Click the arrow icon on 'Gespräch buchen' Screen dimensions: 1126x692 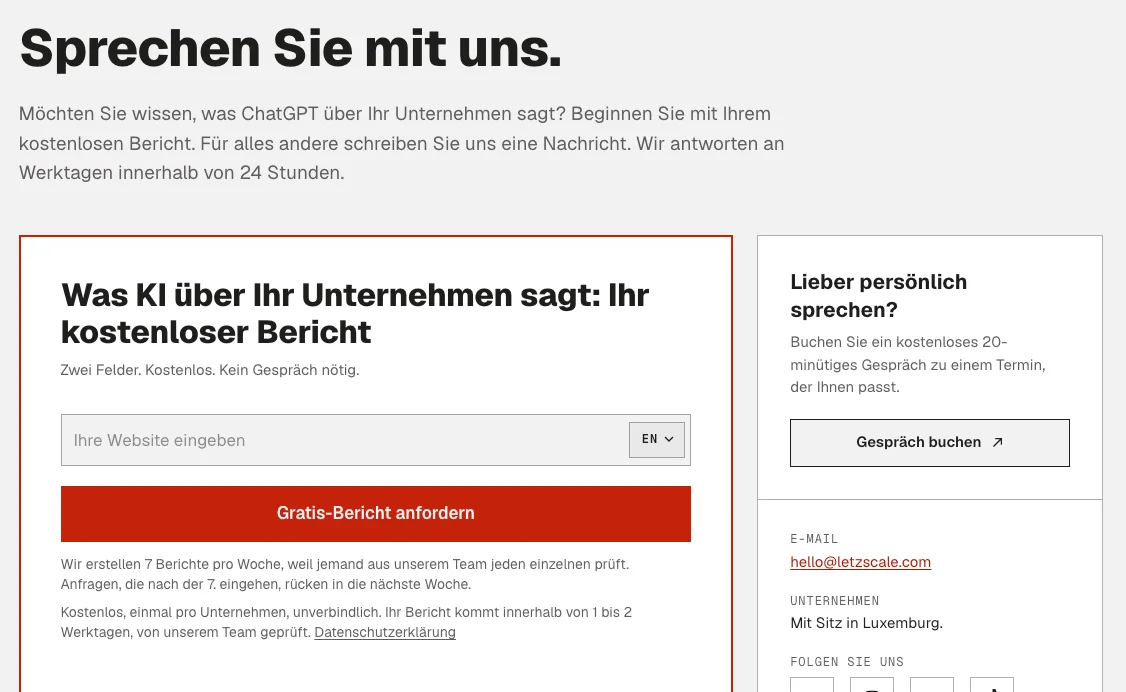997,442
